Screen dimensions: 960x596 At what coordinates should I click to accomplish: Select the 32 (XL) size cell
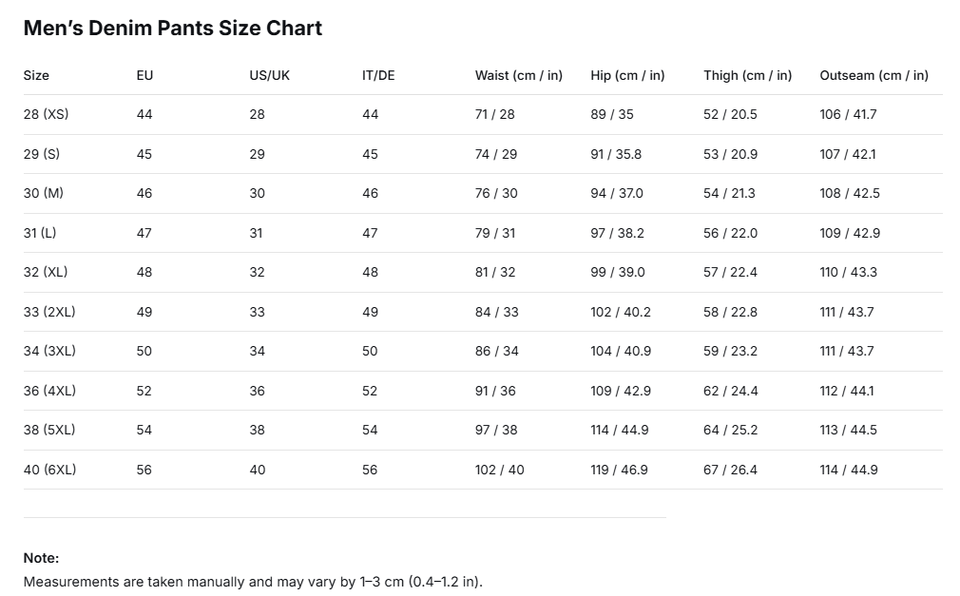click(x=46, y=272)
